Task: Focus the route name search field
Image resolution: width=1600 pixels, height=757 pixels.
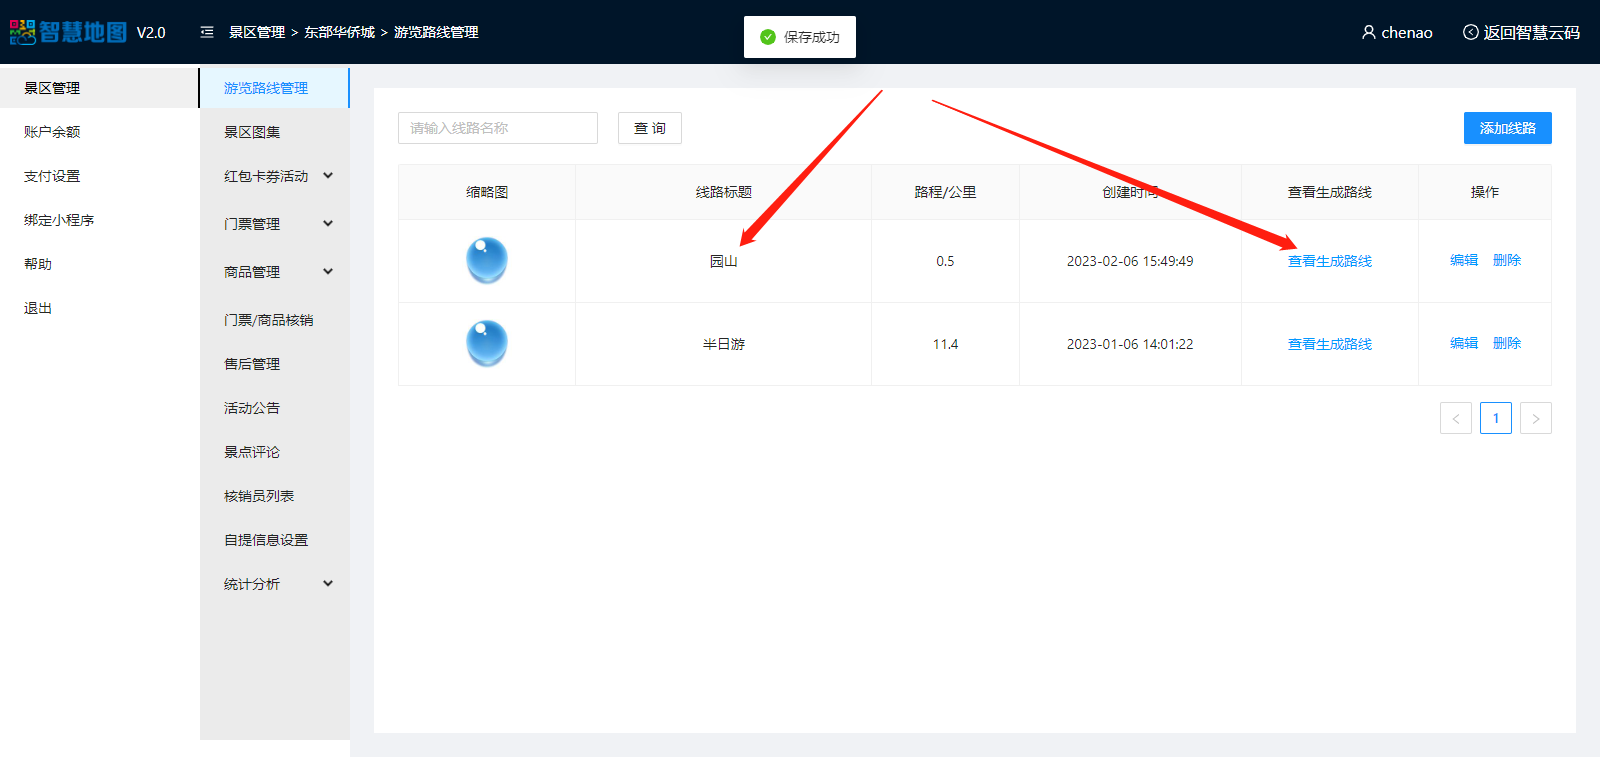Action: click(497, 128)
